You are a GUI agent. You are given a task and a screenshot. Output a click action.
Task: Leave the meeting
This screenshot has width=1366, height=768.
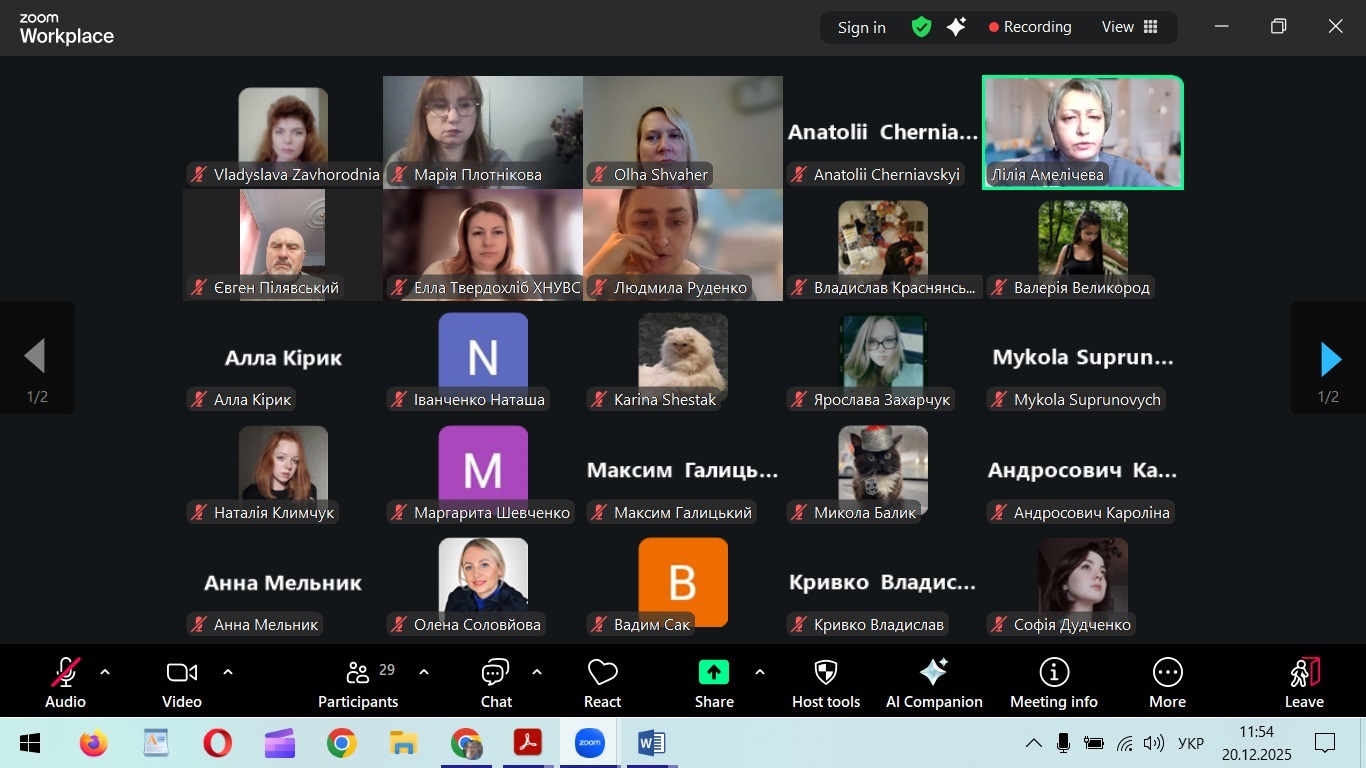point(1304,683)
